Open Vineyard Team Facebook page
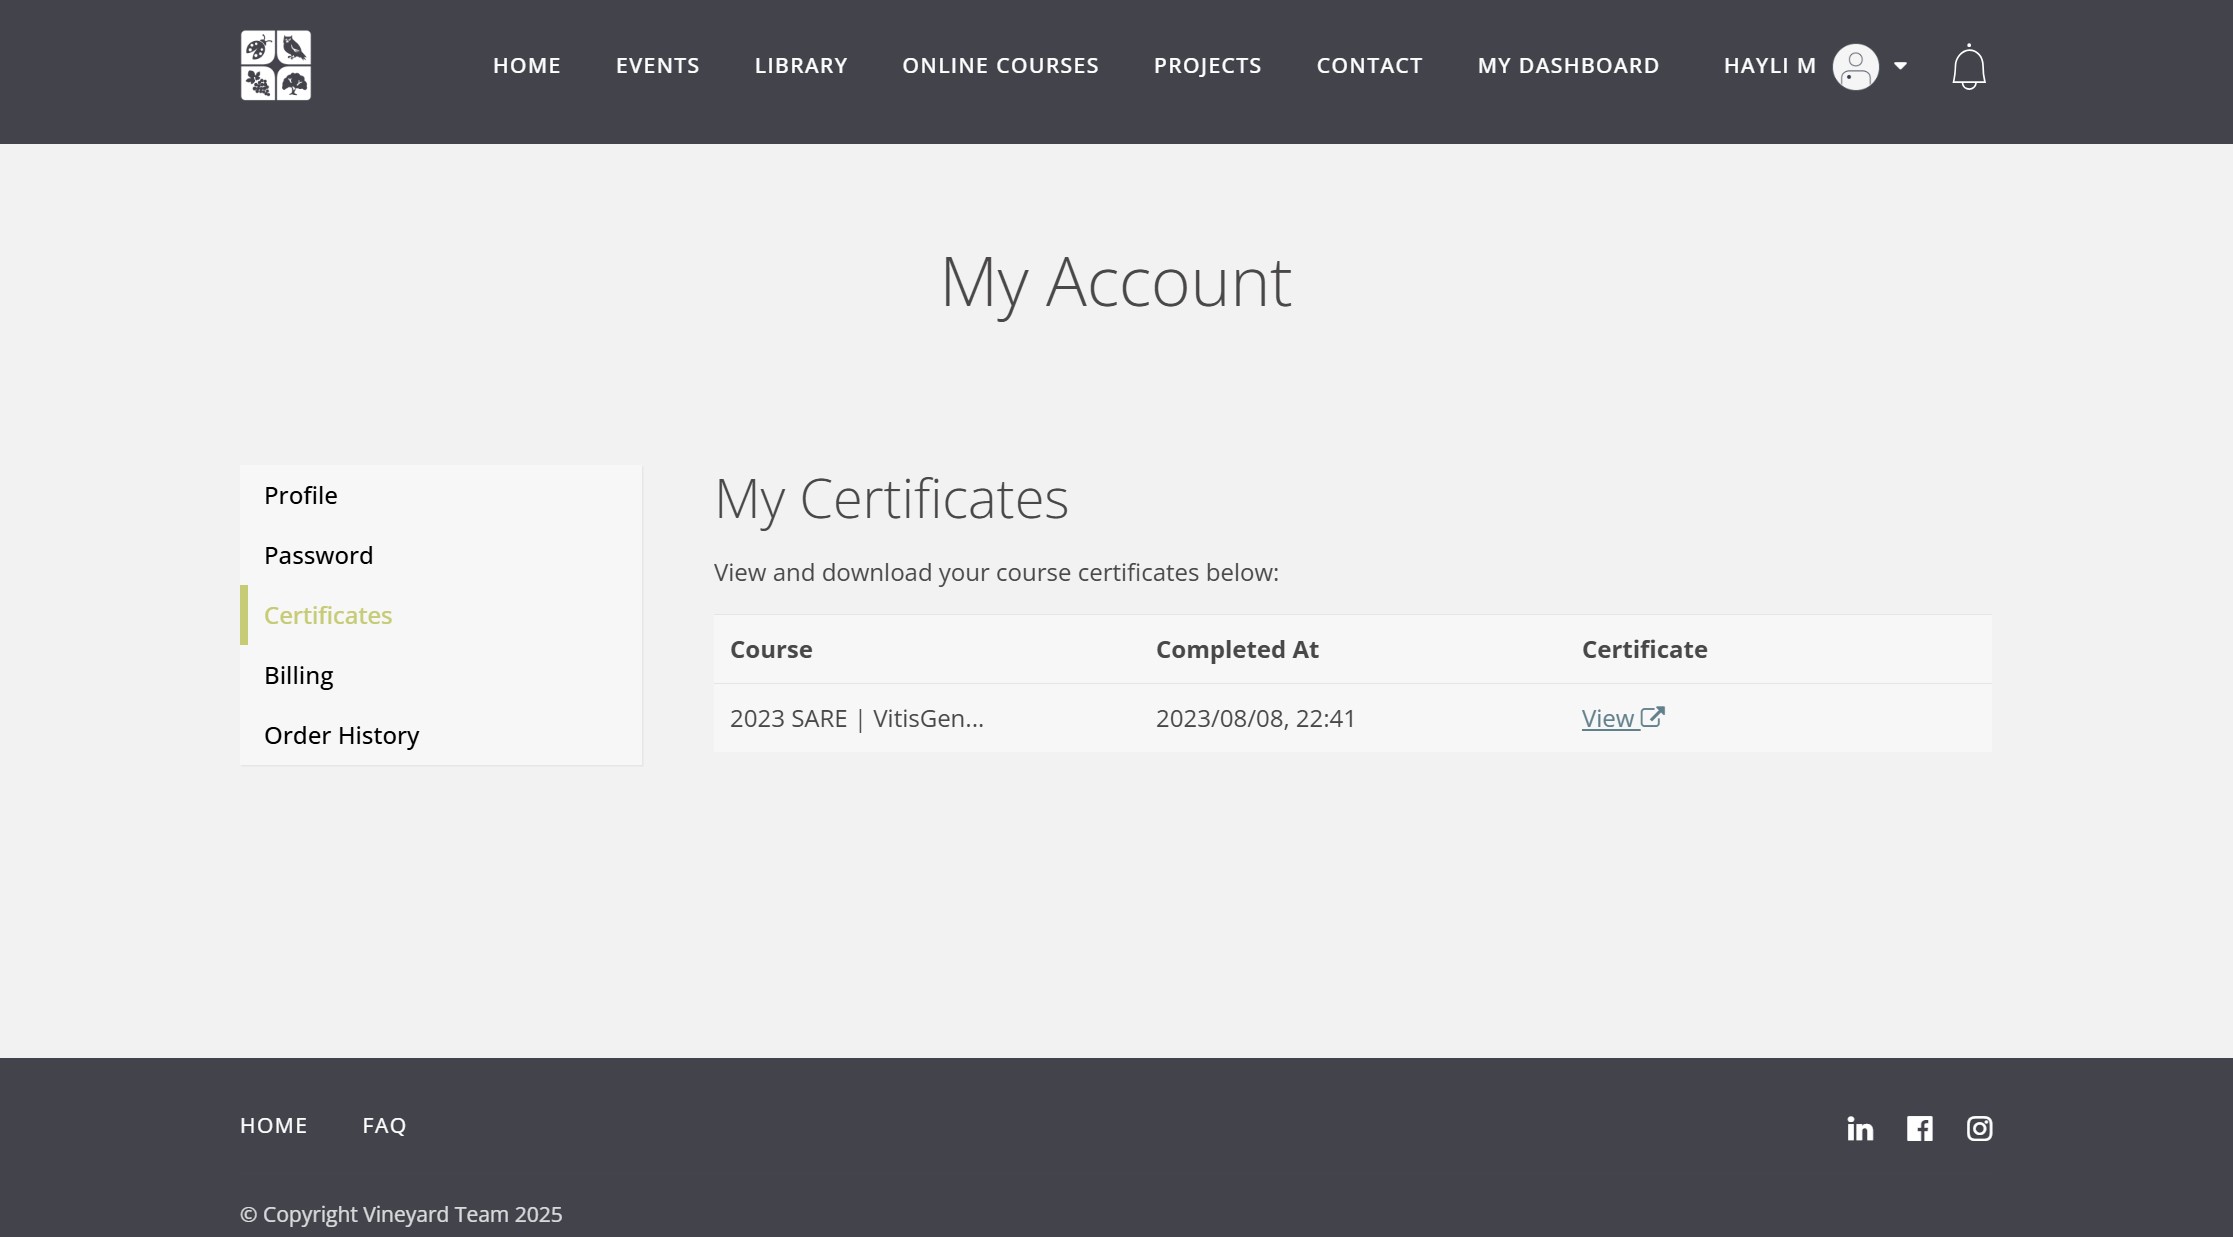The height and width of the screenshot is (1237, 2233). click(1919, 1129)
